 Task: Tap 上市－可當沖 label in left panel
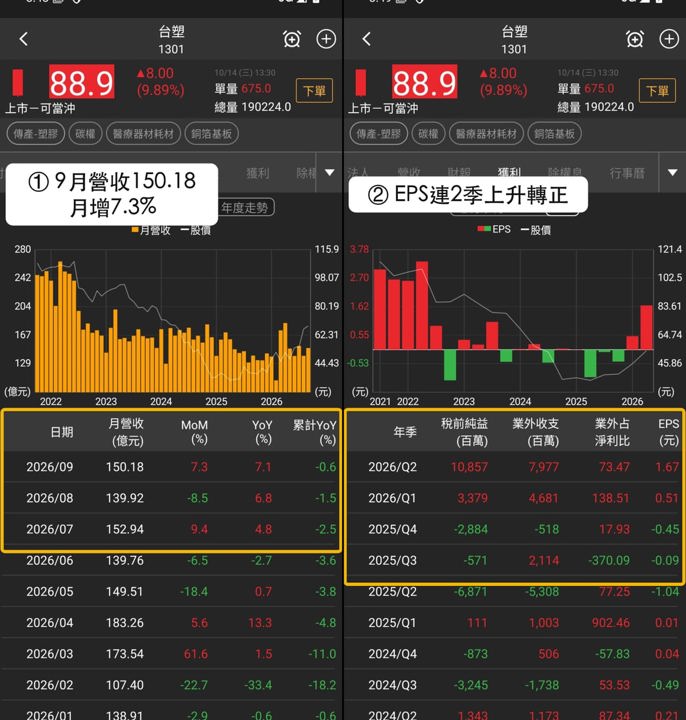click(x=40, y=108)
